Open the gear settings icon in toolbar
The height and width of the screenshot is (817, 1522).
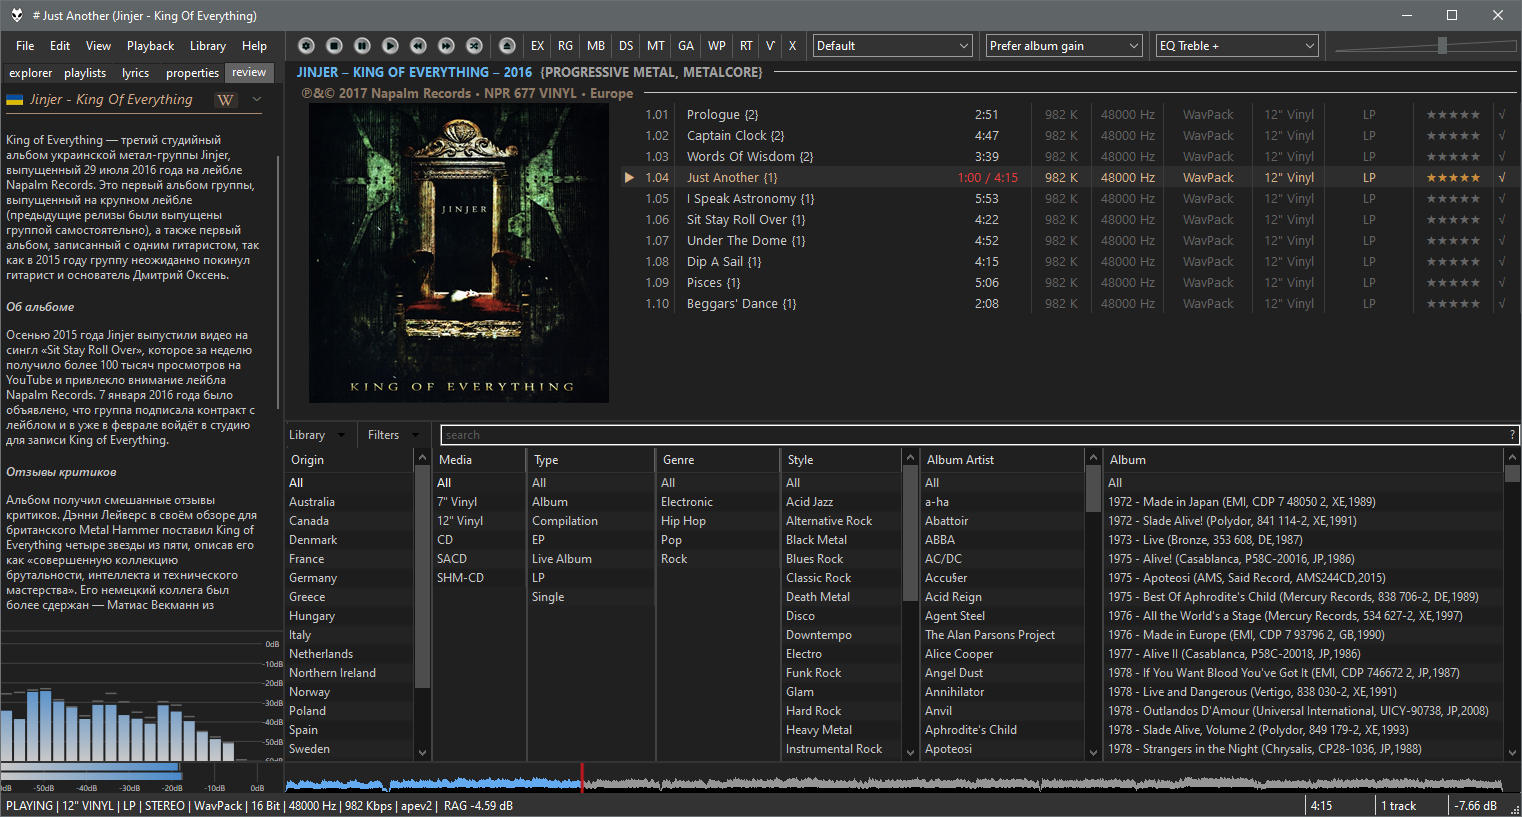[307, 46]
